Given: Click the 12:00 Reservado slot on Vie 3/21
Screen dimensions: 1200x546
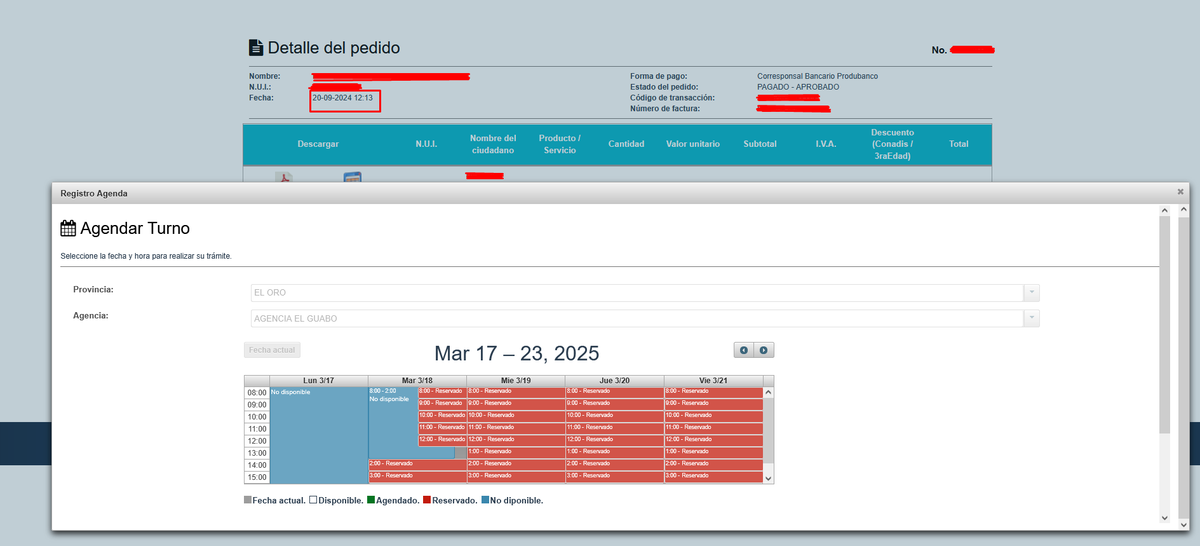Looking at the screenshot, I should 712,440.
